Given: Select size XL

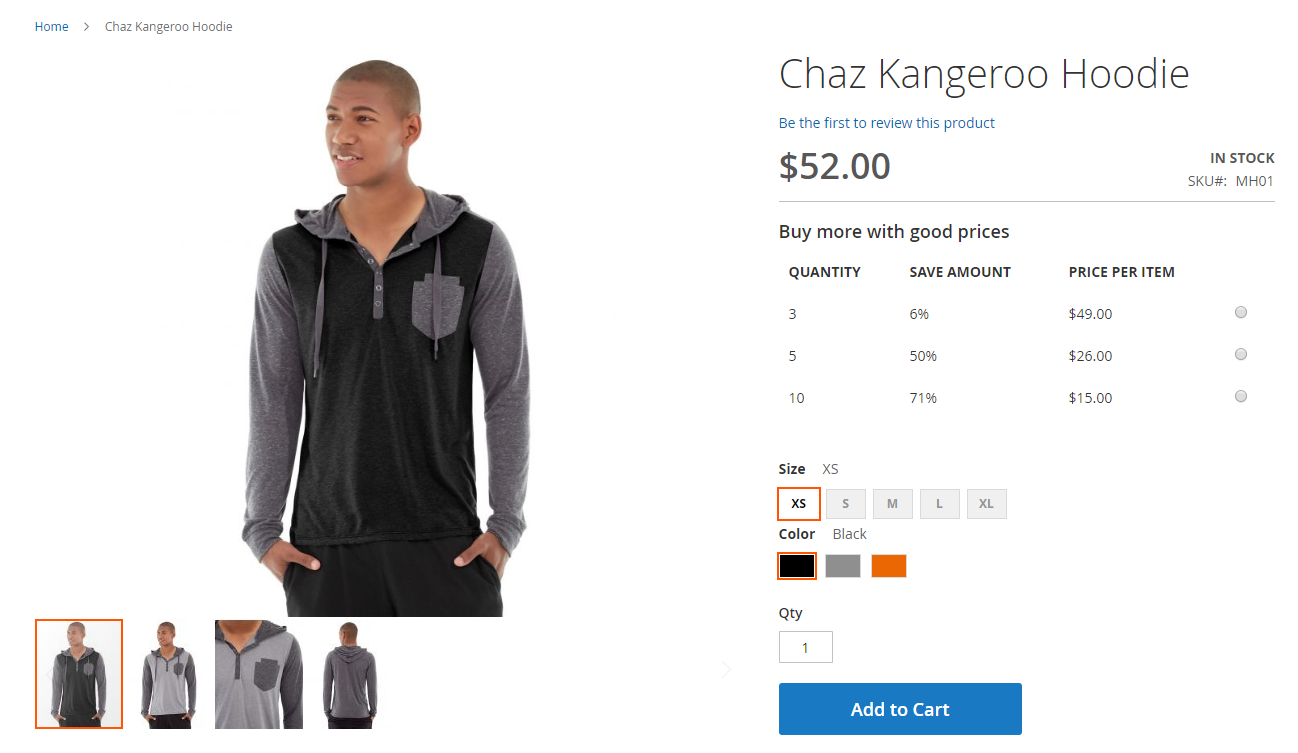Looking at the screenshot, I should pyautogui.click(x=987, y=504).
